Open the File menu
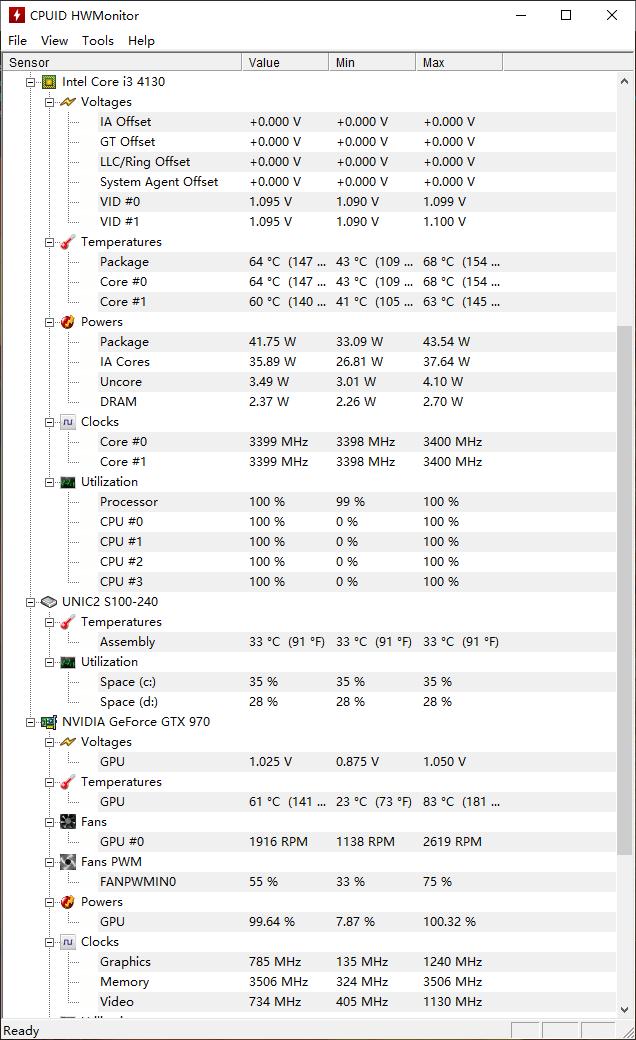This screenshot has width=636, height=1040. point(17,41)
